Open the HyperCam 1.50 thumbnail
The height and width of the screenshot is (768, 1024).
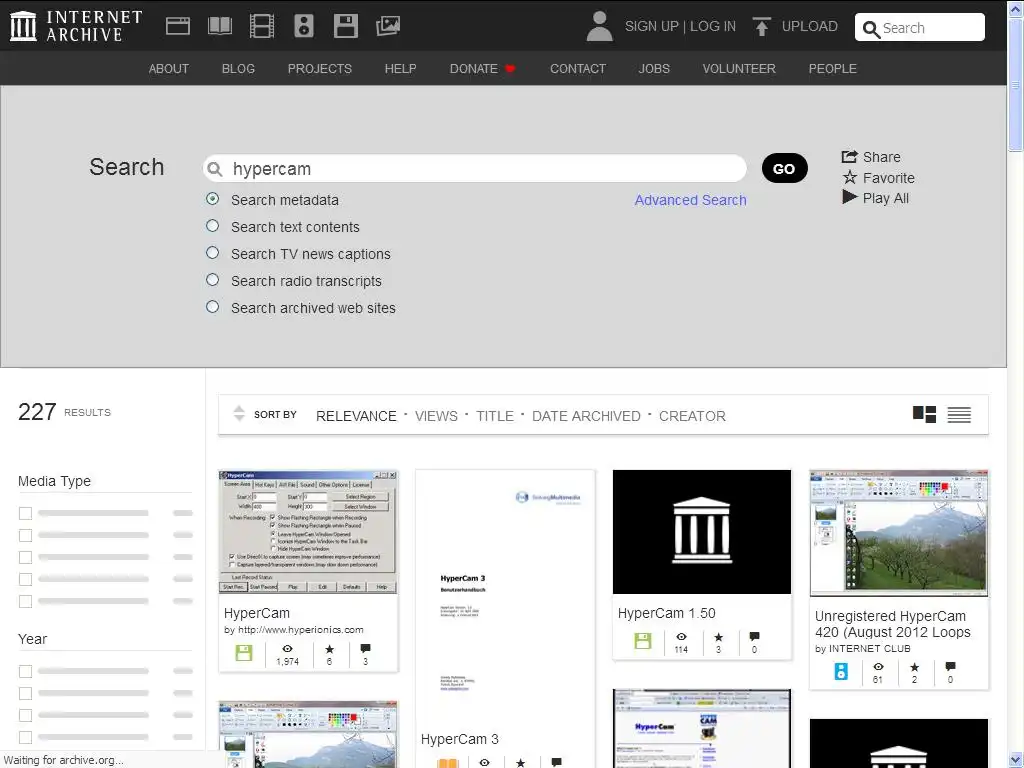click(702, 532)
